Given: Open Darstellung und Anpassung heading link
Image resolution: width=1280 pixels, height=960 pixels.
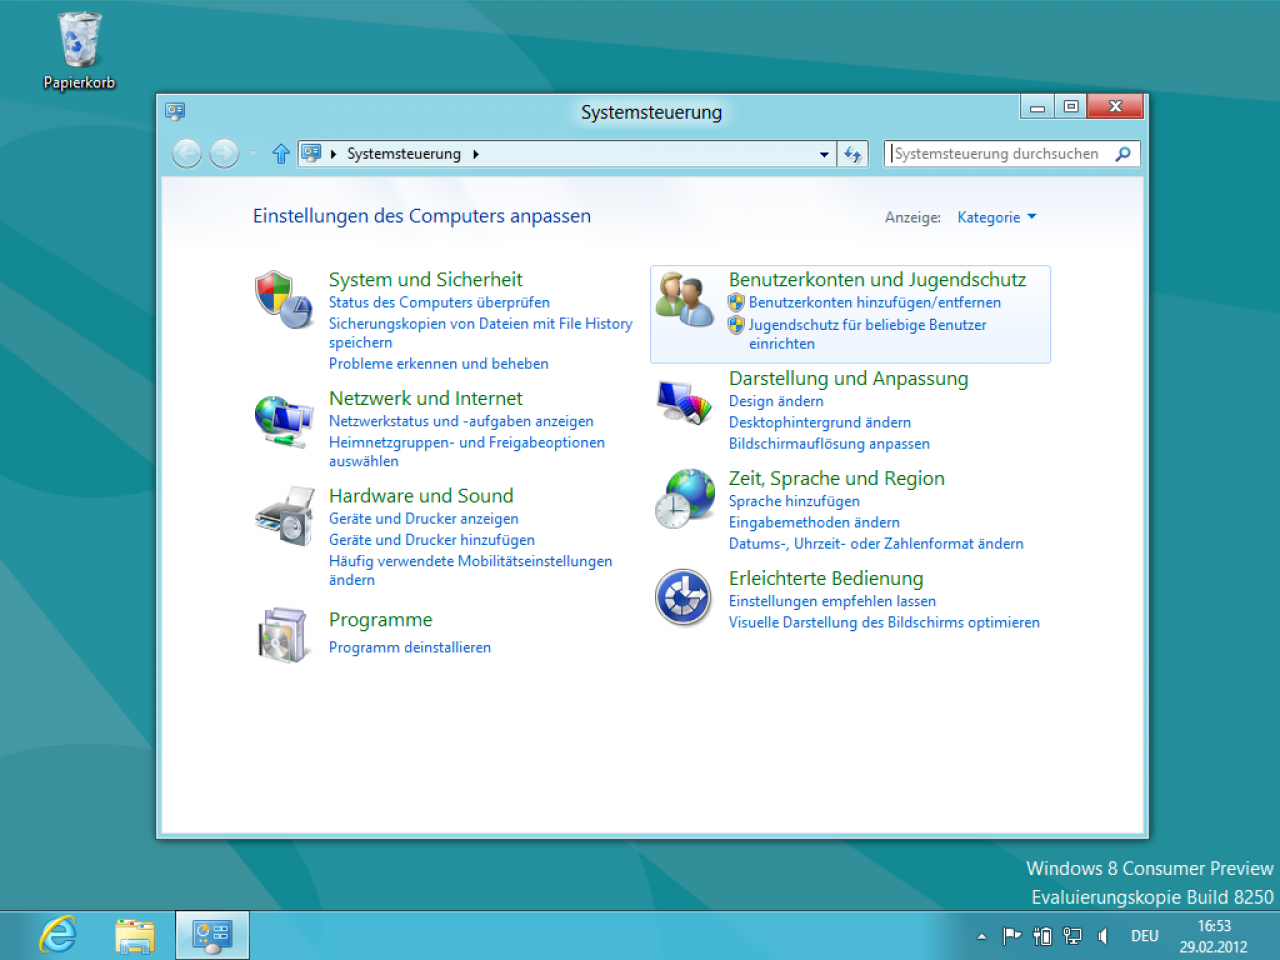Looking at the screenshot, I should 848,379.
